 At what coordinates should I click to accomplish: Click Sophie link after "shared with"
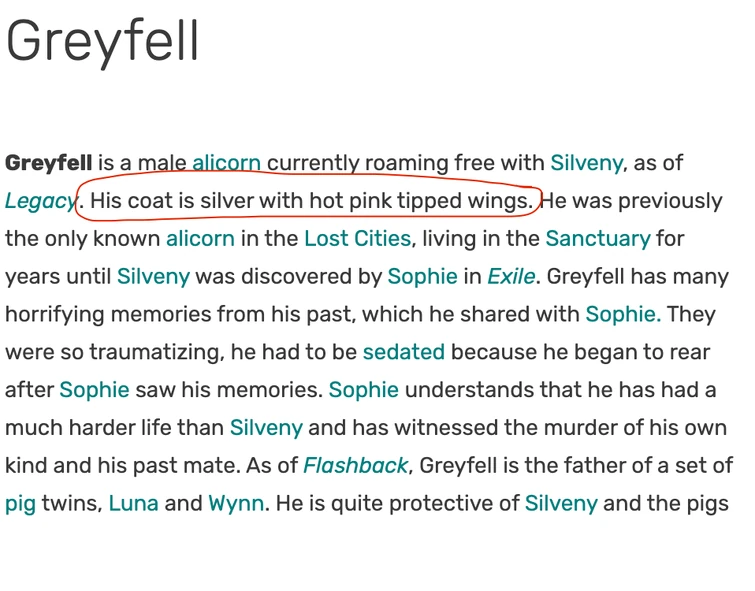[623, 314]
